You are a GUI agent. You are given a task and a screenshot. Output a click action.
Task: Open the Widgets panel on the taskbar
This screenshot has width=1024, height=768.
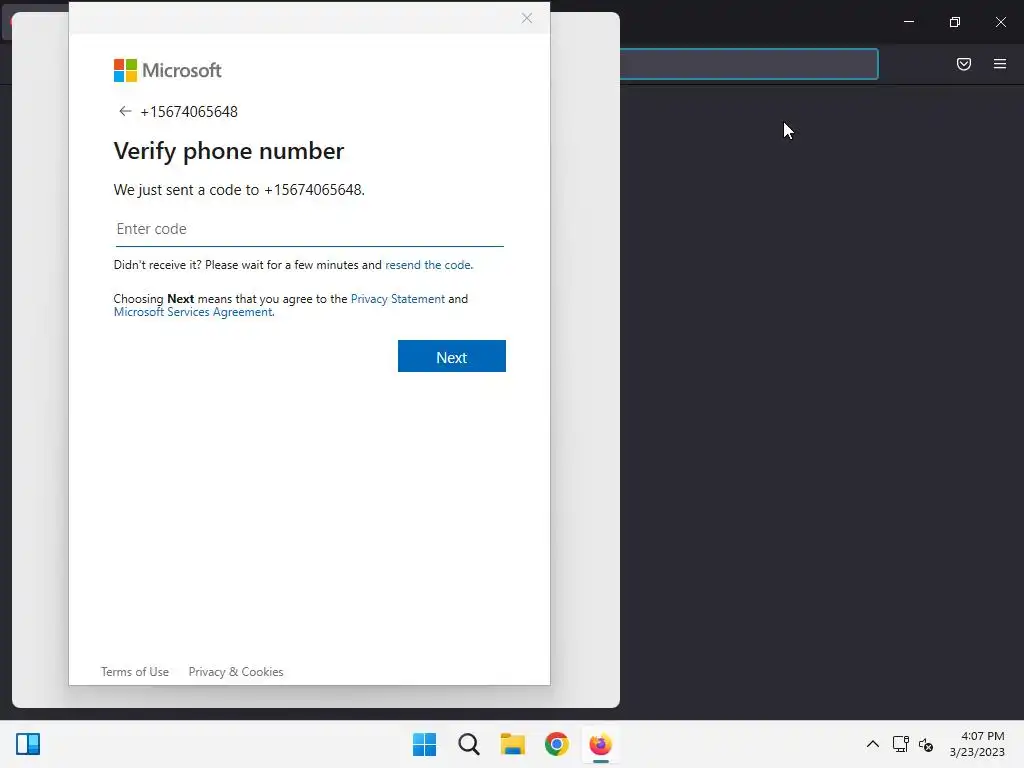(x=28, y=744)
